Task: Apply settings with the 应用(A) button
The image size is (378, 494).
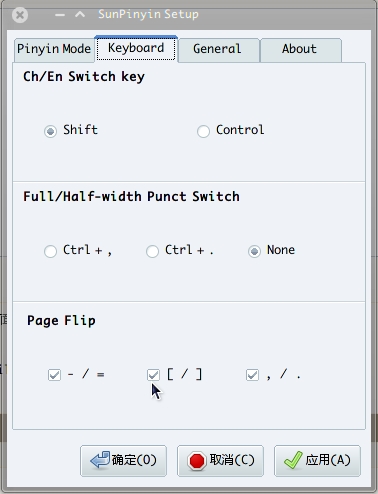Action: pyautogui.click(x=317, y=461)
